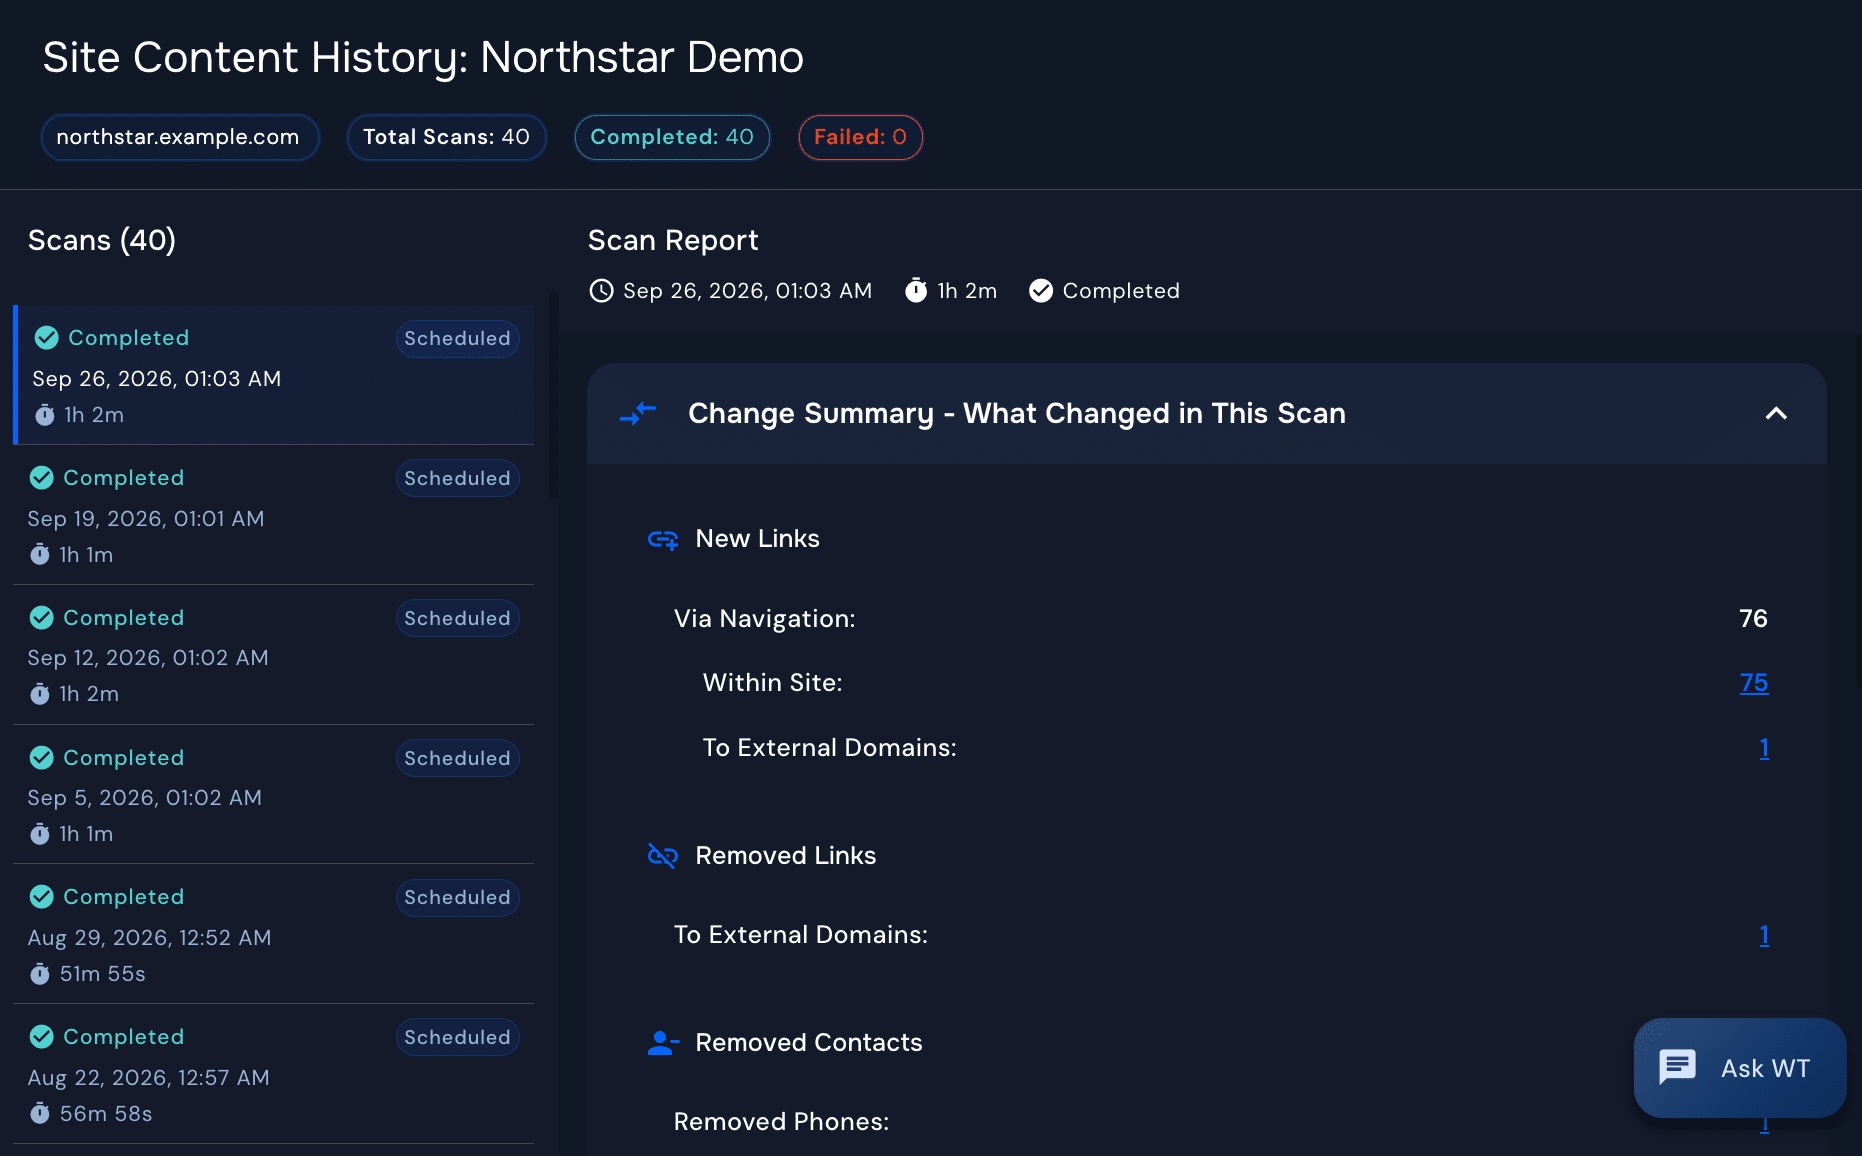Open the Ask WT chat button
The width and height of the screenshot is (1862, 1156).
pyautogui.click(x=1740, y=1068)
